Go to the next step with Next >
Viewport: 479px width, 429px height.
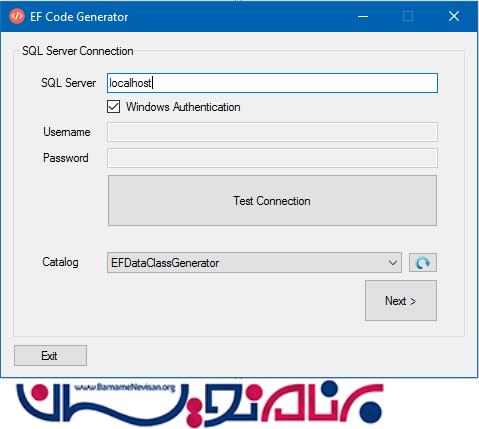click(401, 301)
